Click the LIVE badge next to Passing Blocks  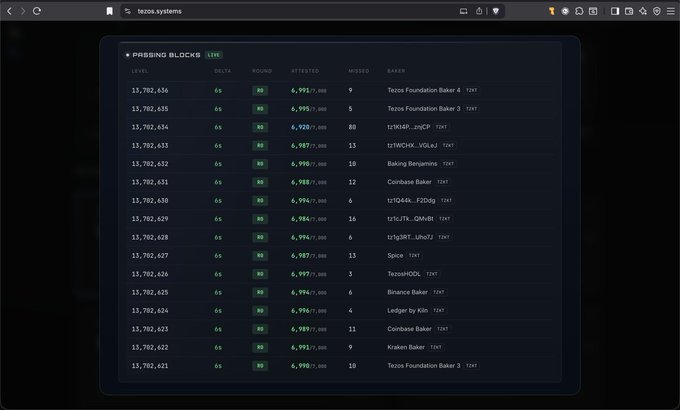click(x=213, y=55)
